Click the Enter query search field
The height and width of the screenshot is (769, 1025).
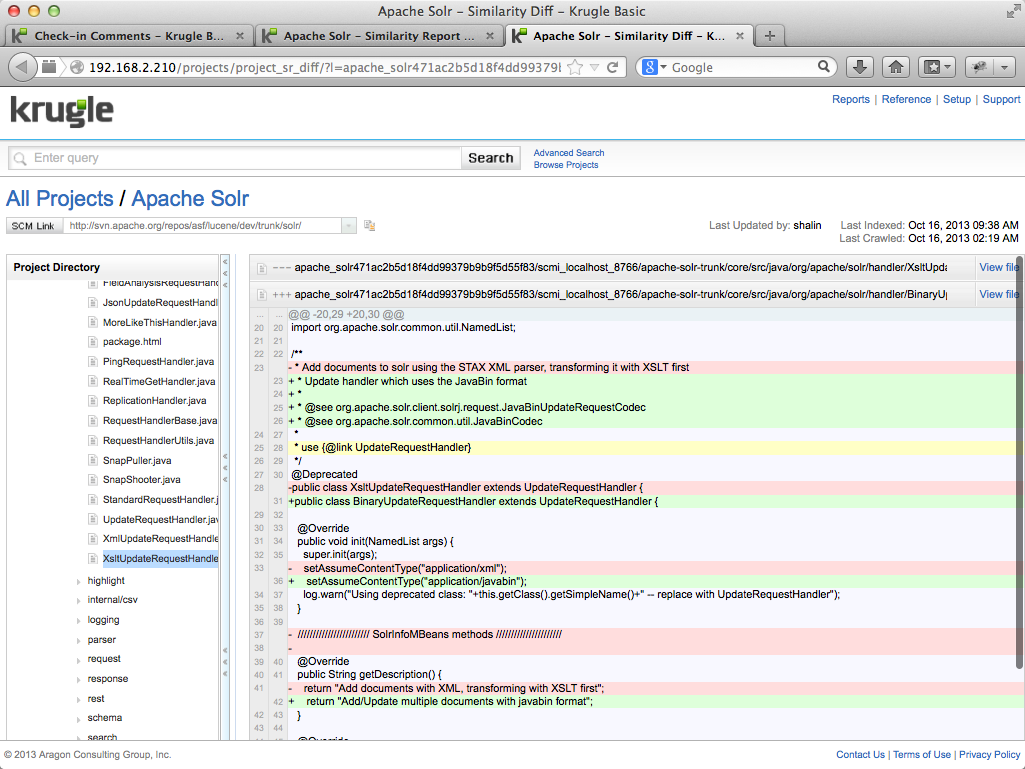tap(235, 158)
